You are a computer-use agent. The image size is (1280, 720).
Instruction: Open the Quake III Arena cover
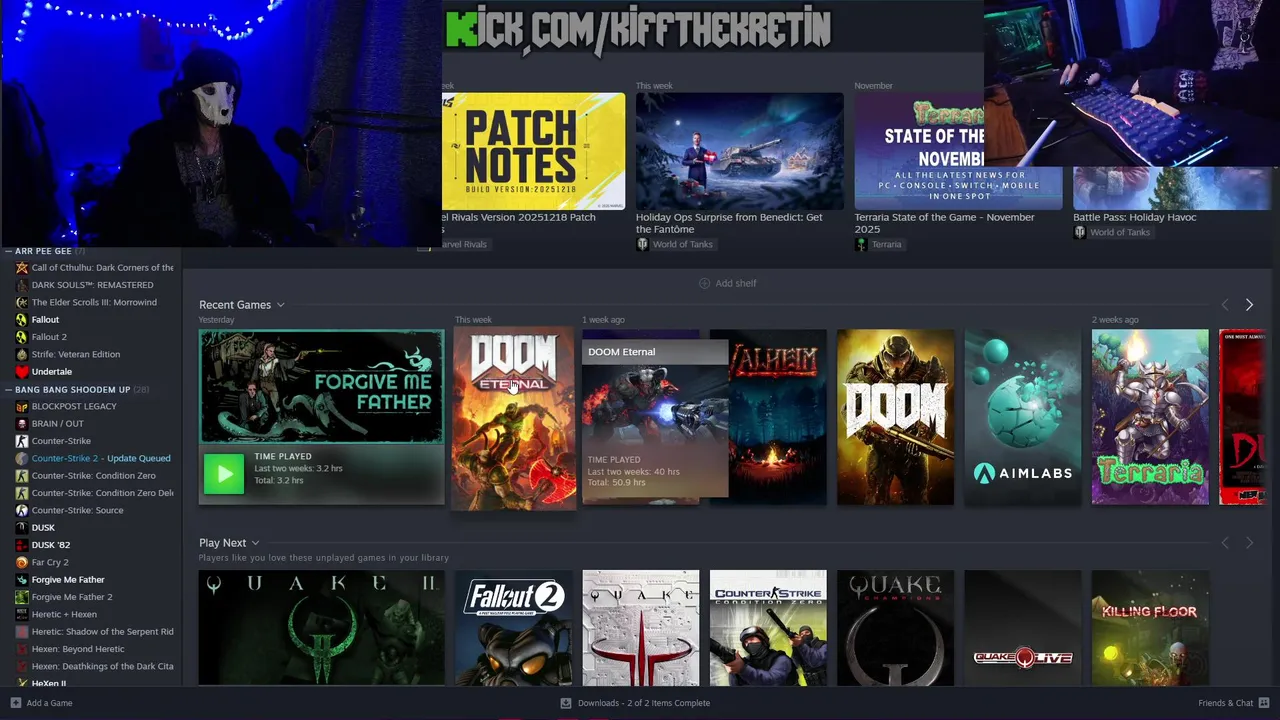[641, 628]
